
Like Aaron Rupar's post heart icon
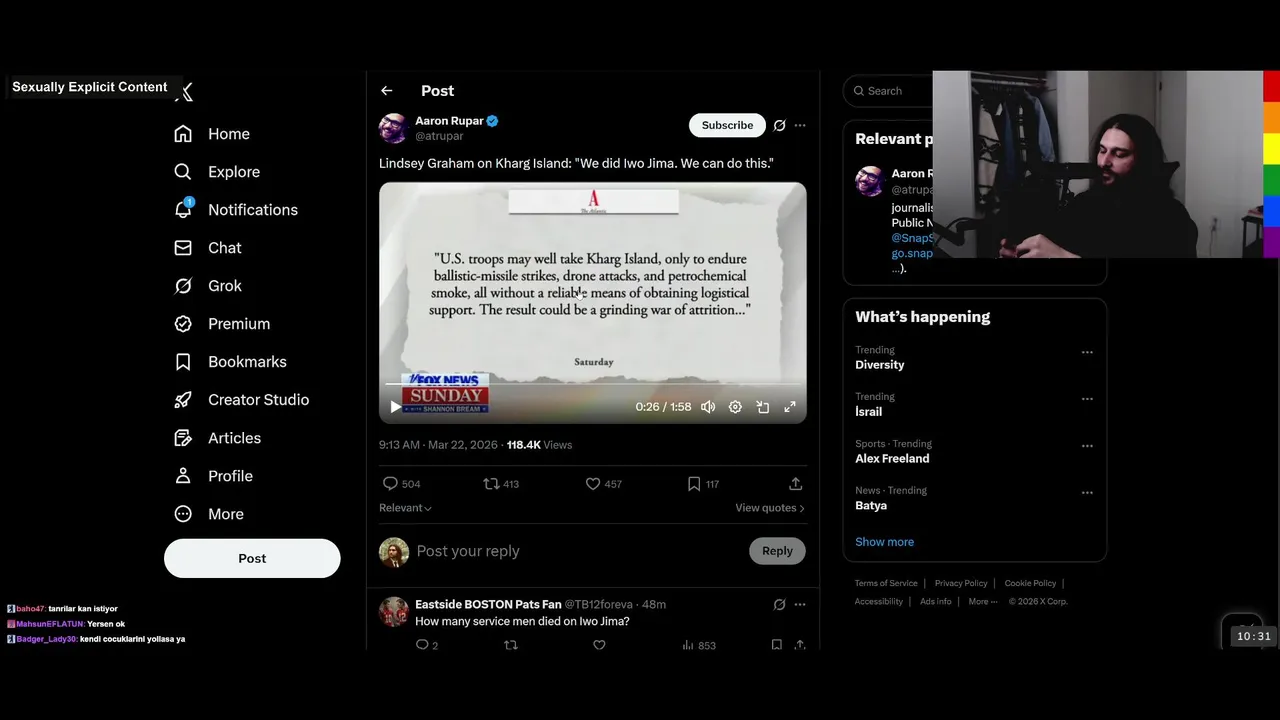tap(593, 484)
